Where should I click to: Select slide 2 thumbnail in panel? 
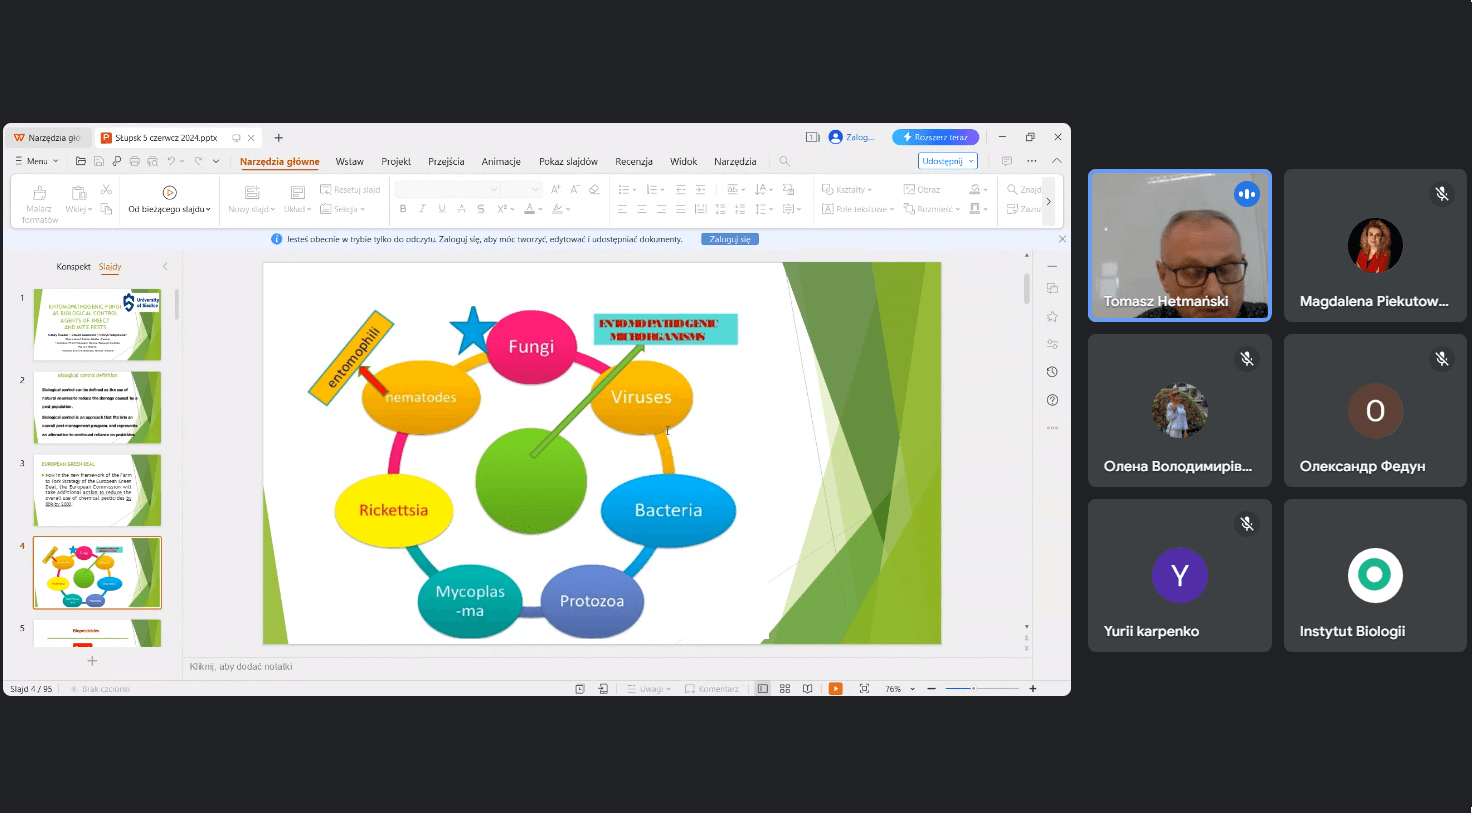pyautogui.click(x=97, y=407)
